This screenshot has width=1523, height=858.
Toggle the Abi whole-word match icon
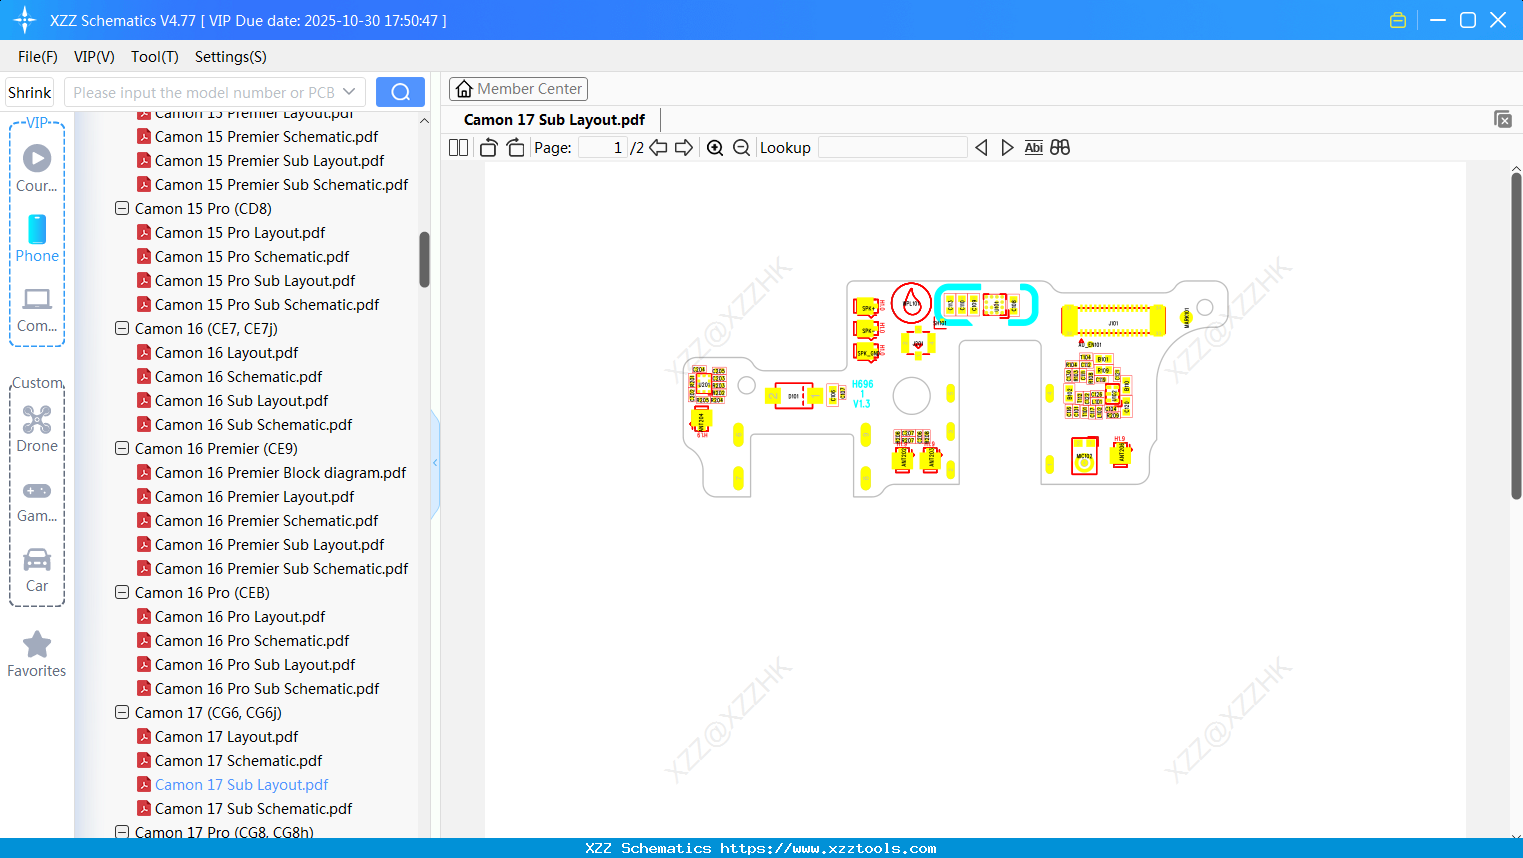click(x=1034, y=148)
